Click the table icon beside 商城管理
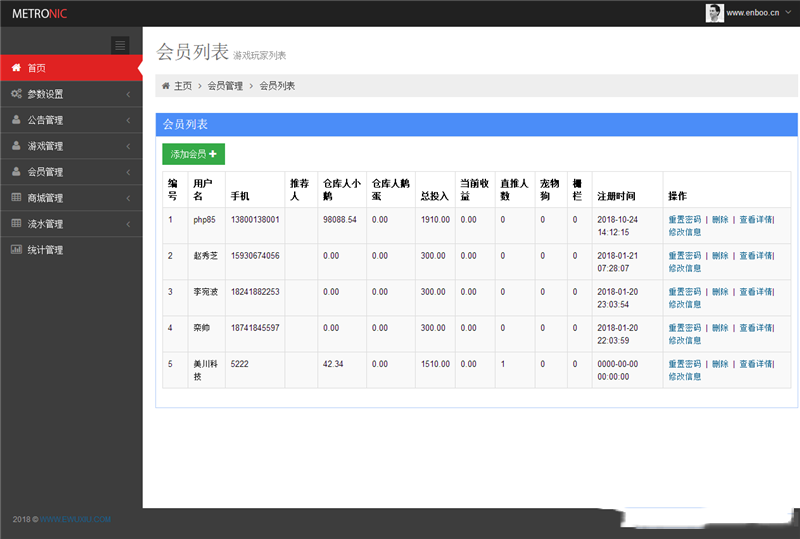The width and height of the screenshot is (800, 539). click(16, 197)
